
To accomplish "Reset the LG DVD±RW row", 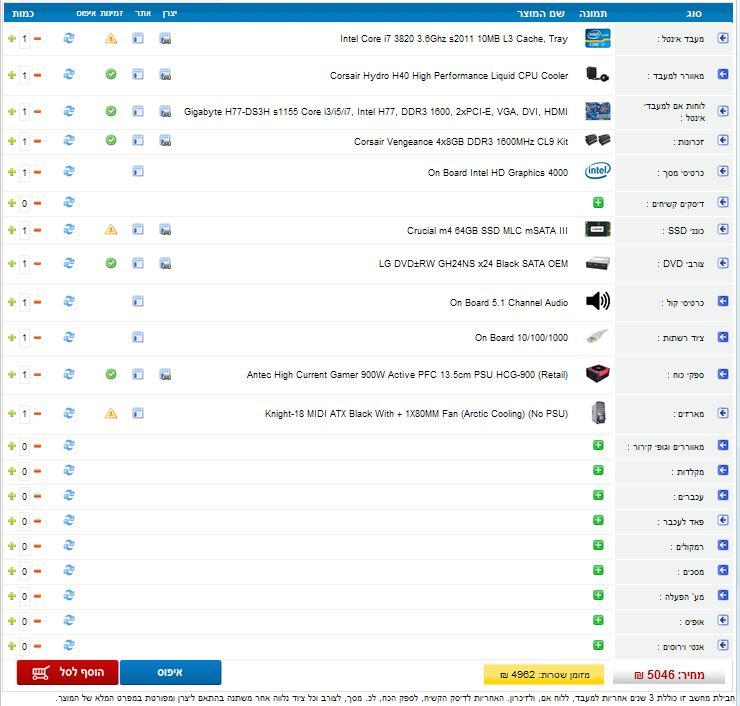I will 69,263.
